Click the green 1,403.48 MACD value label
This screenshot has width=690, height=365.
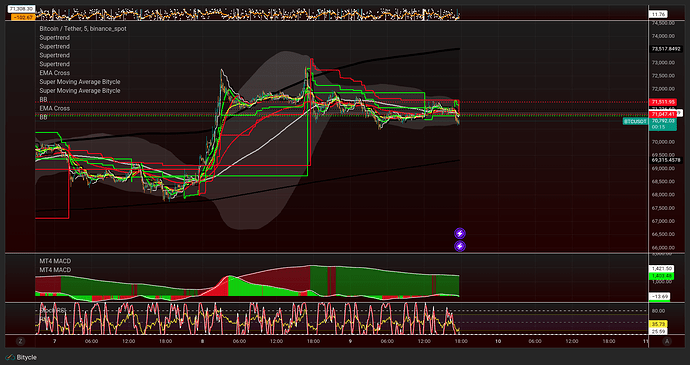(660, 276)
